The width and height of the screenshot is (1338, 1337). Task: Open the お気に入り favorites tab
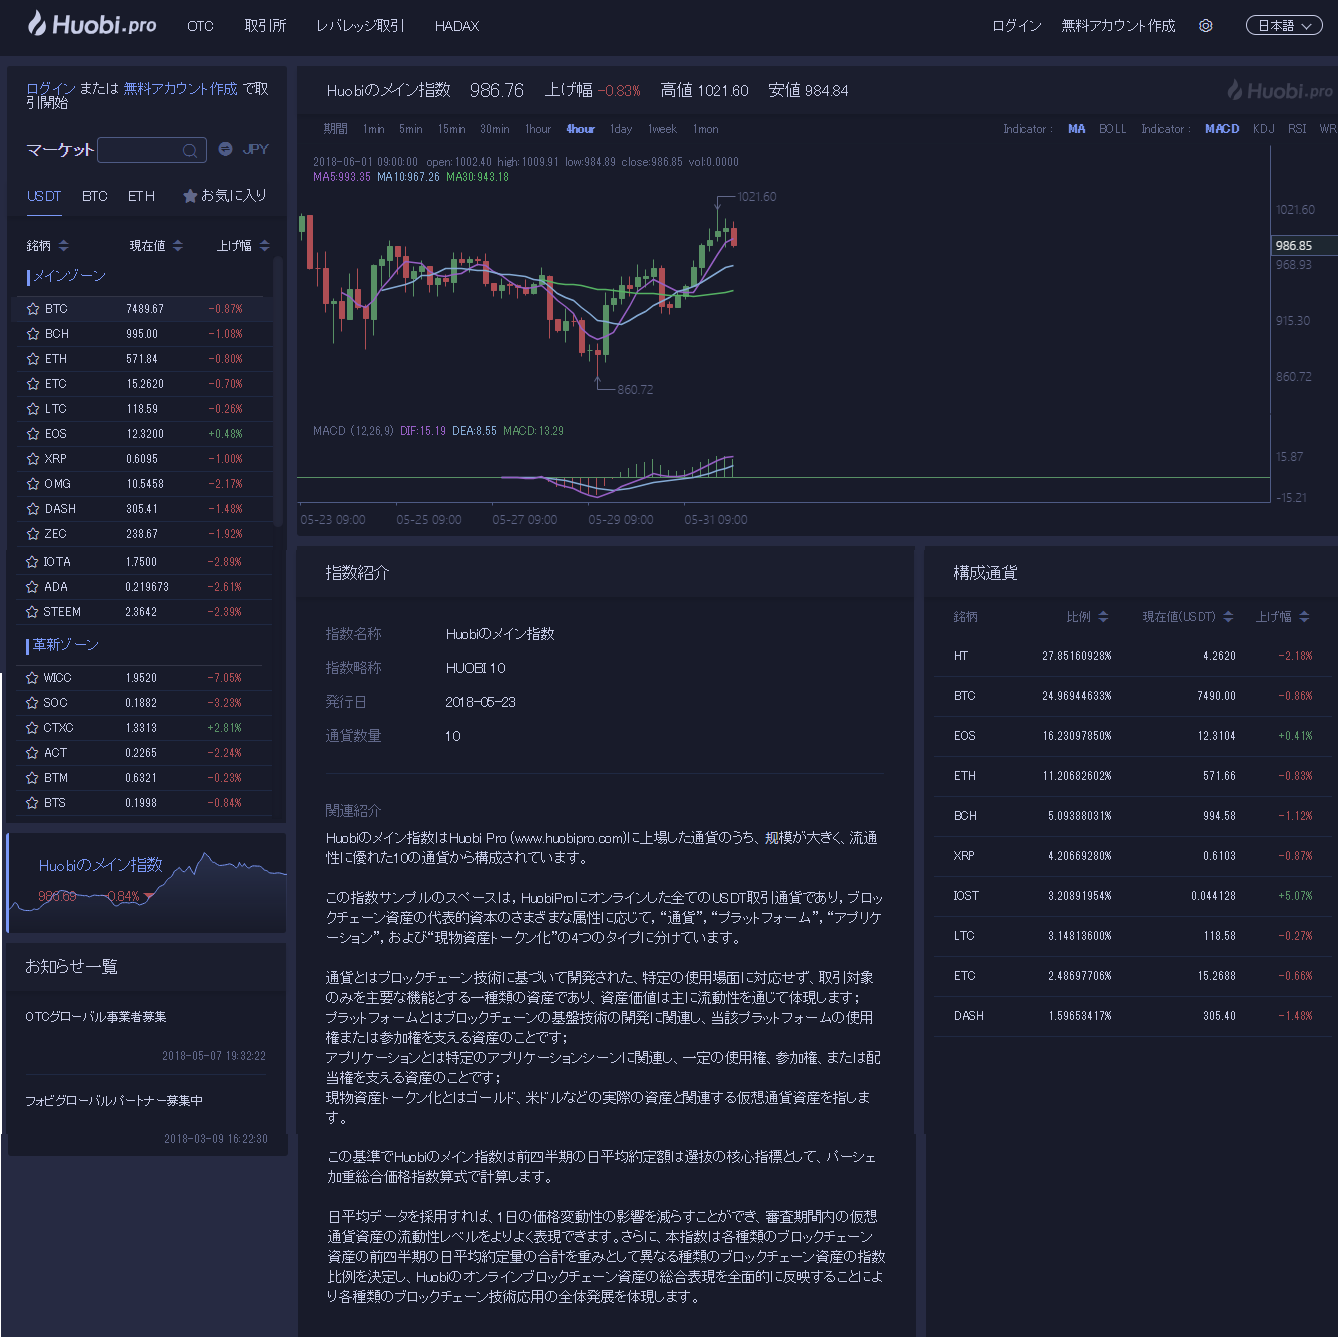point(225,196)
